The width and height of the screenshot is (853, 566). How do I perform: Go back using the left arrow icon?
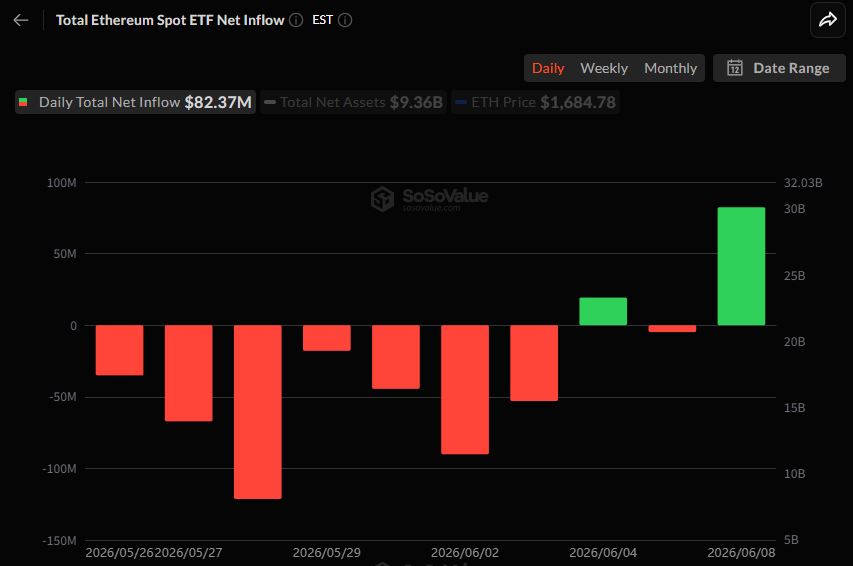(21, 20)
